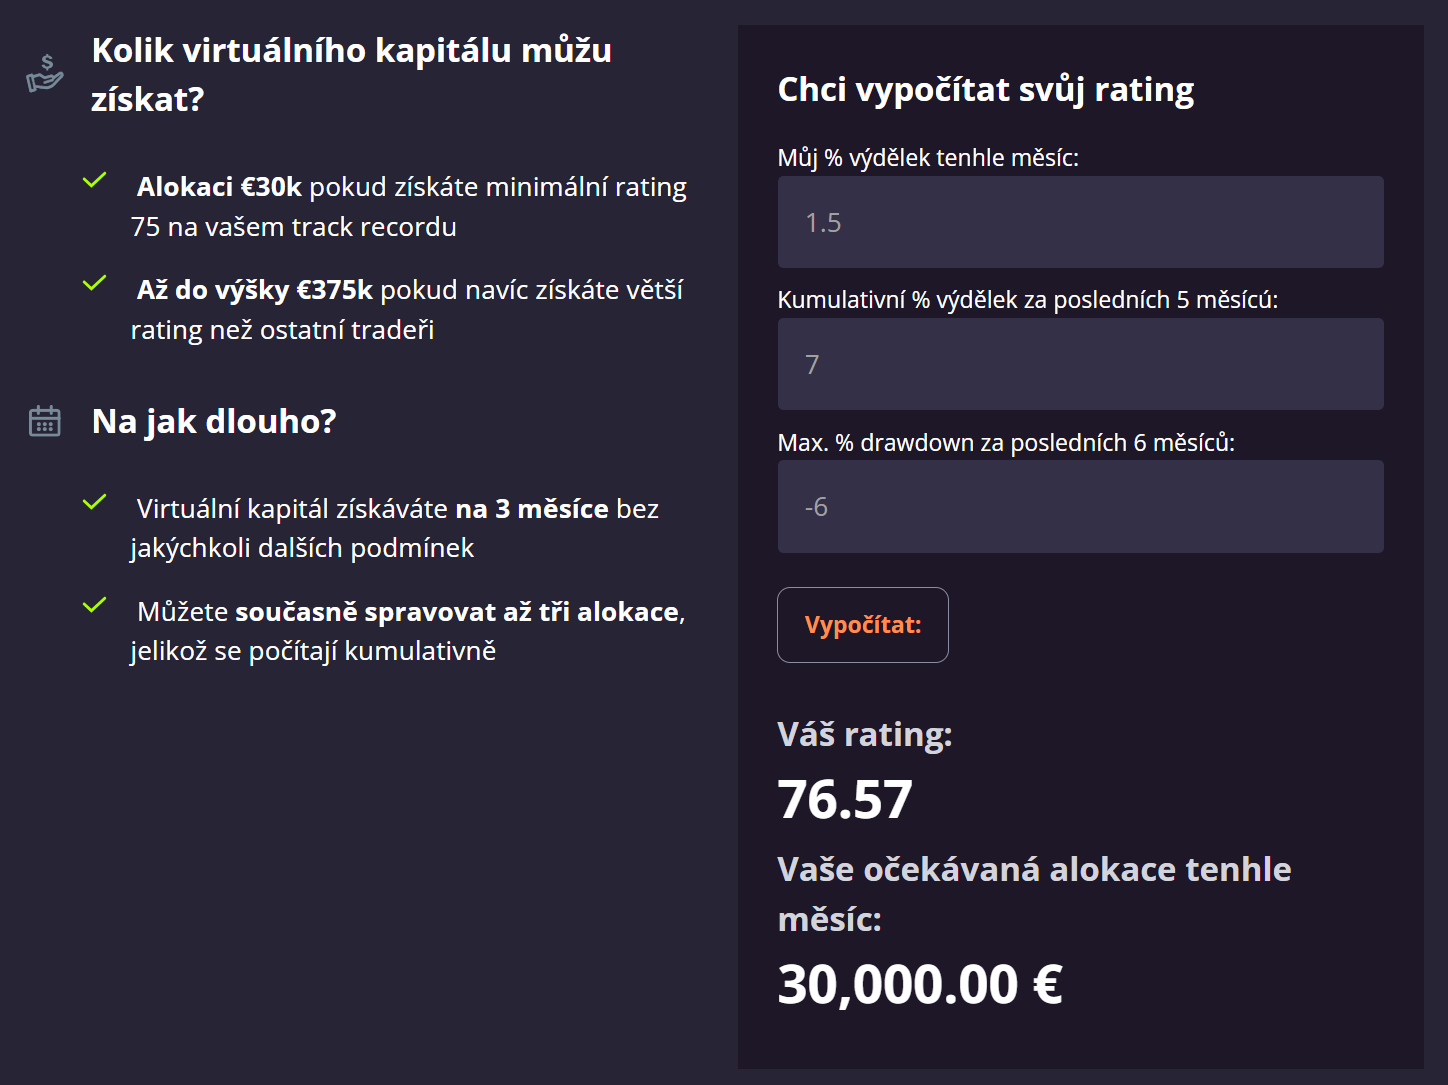This screenshot has height=1085, width=1448.
Task: Click the Kumulativní % výdělek label
Action: 1027,300
